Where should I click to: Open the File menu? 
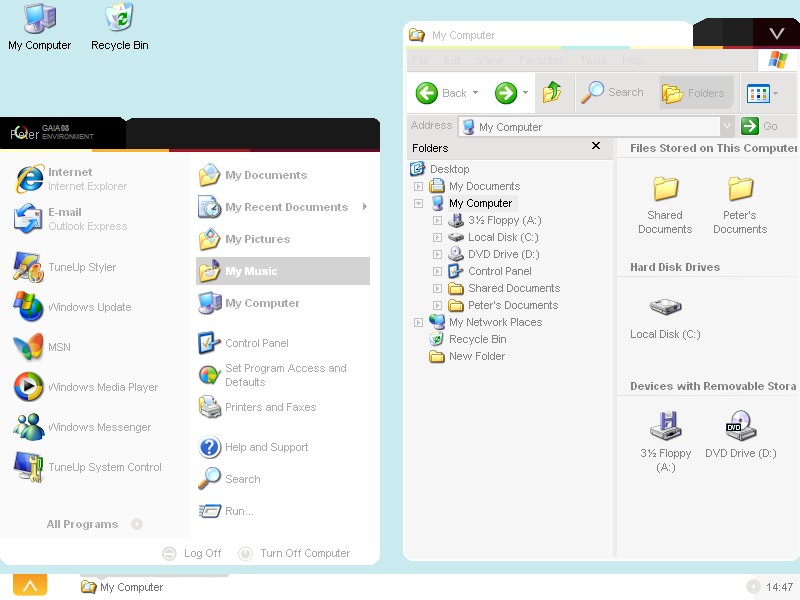pos(420,60)
